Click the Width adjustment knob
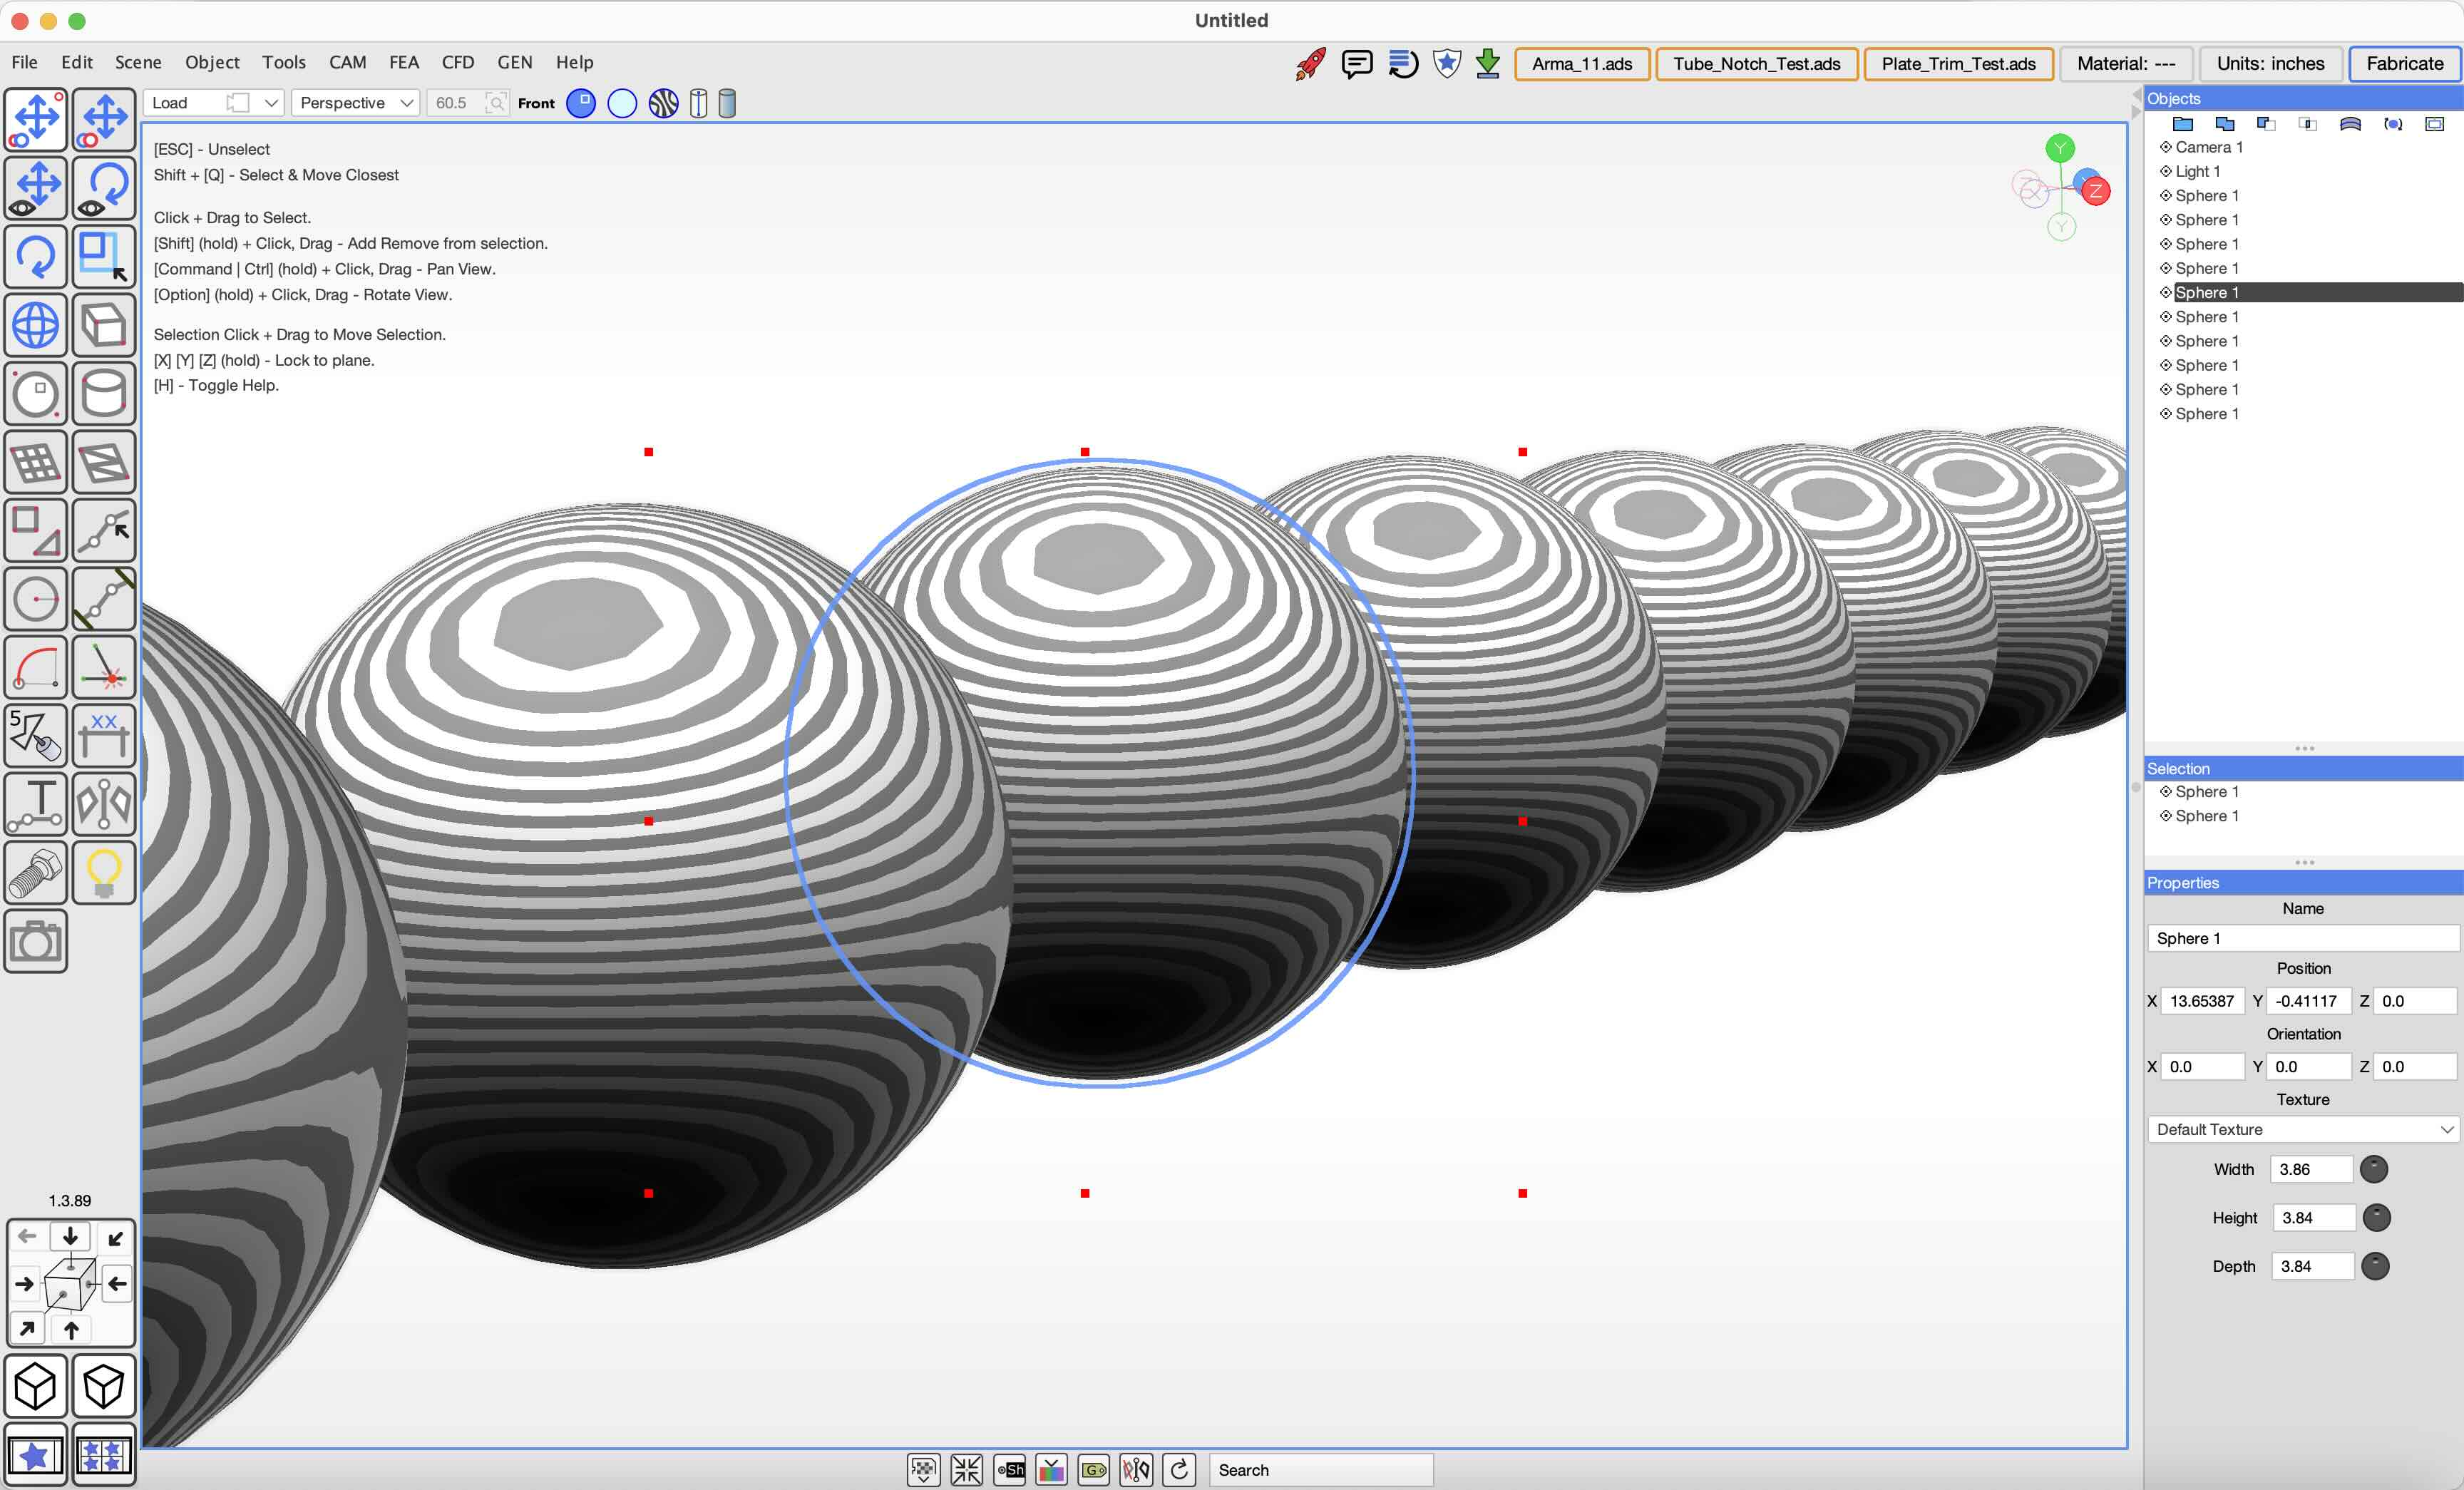 (2374, 1169)
